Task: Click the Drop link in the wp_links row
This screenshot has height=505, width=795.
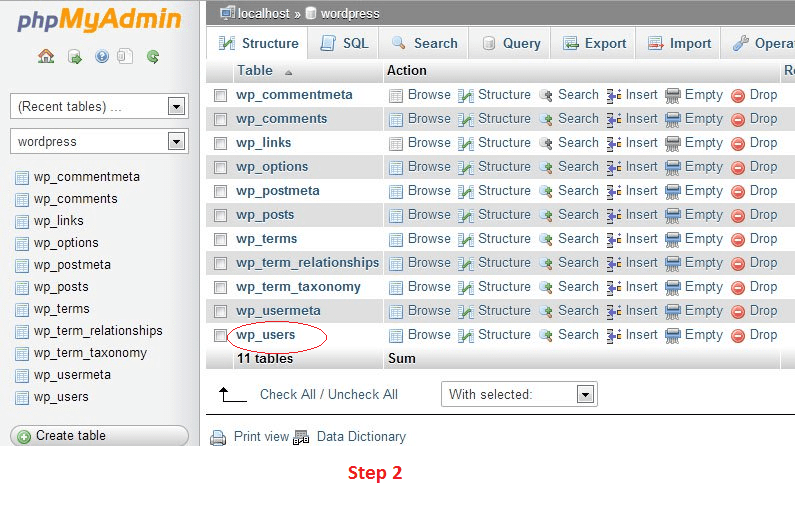Action: click(x=763, y=143)
